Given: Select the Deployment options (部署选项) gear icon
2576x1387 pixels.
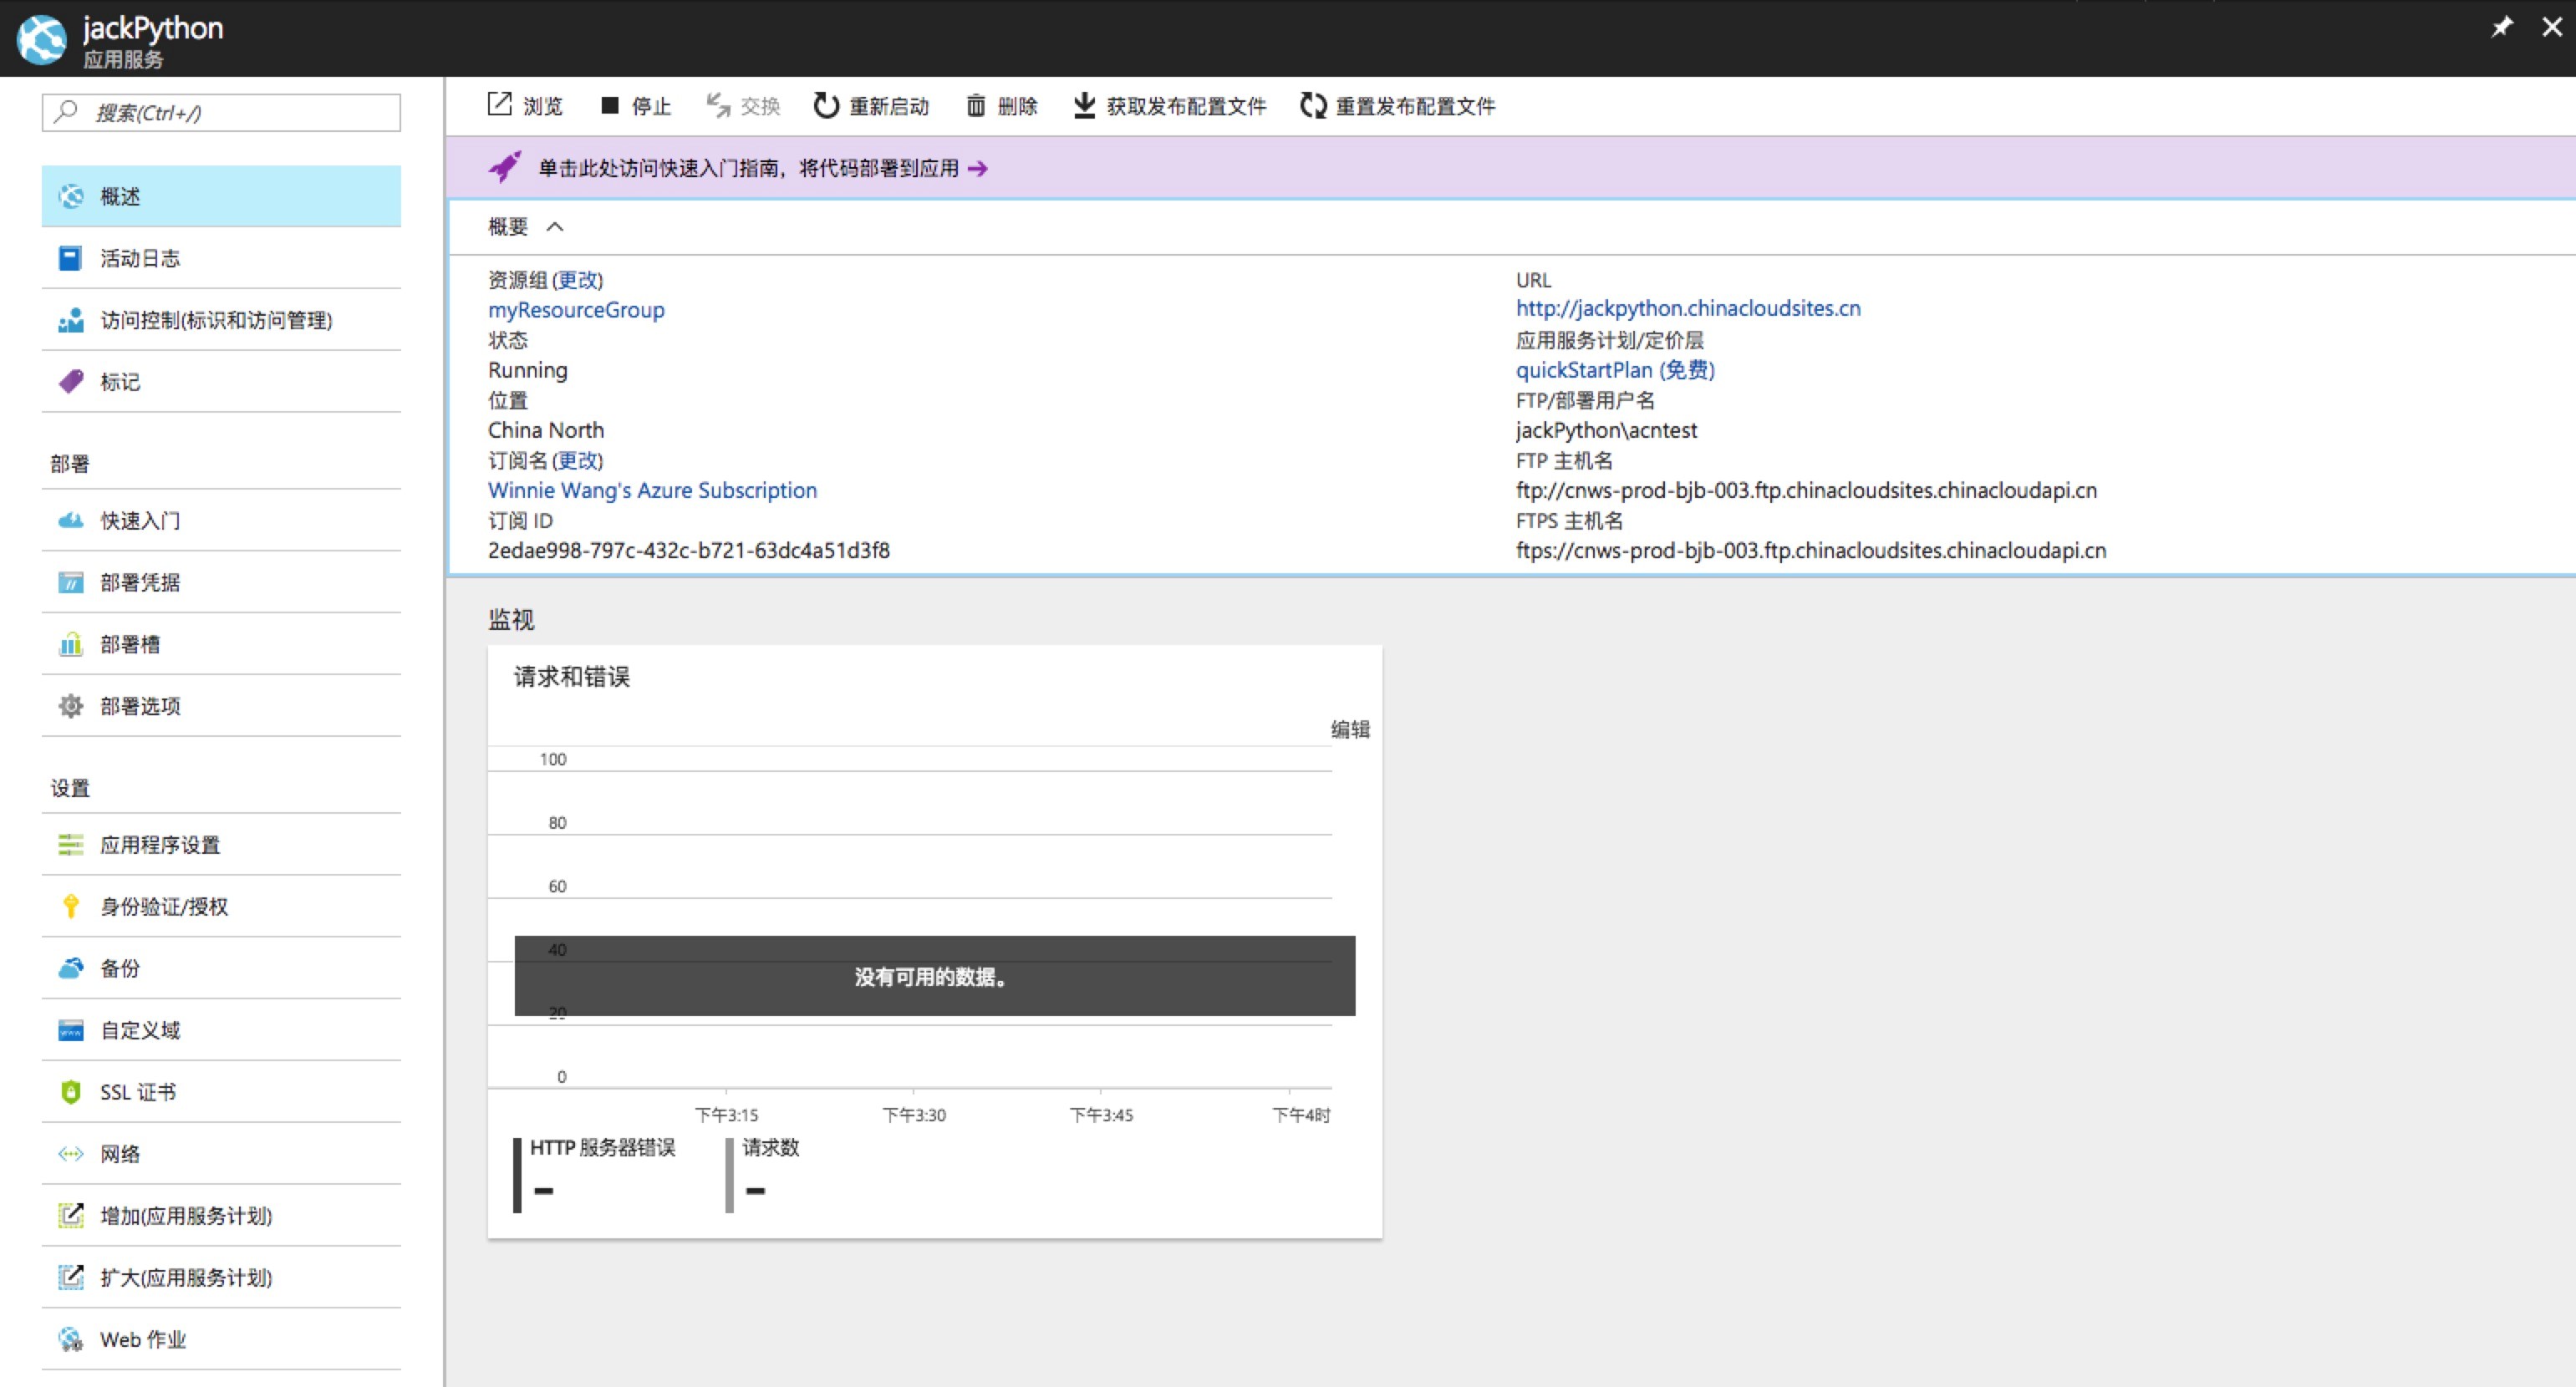Looking at the screenshot, I should [x=70, y=706].
